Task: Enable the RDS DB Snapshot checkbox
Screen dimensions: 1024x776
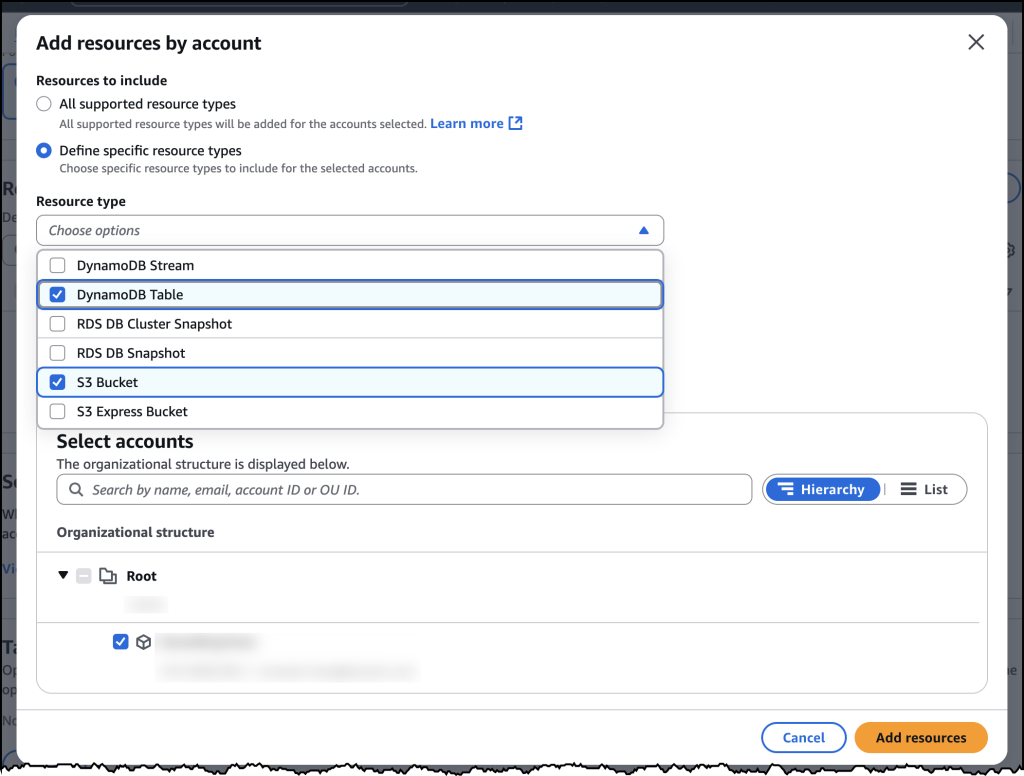Action: 57,353
